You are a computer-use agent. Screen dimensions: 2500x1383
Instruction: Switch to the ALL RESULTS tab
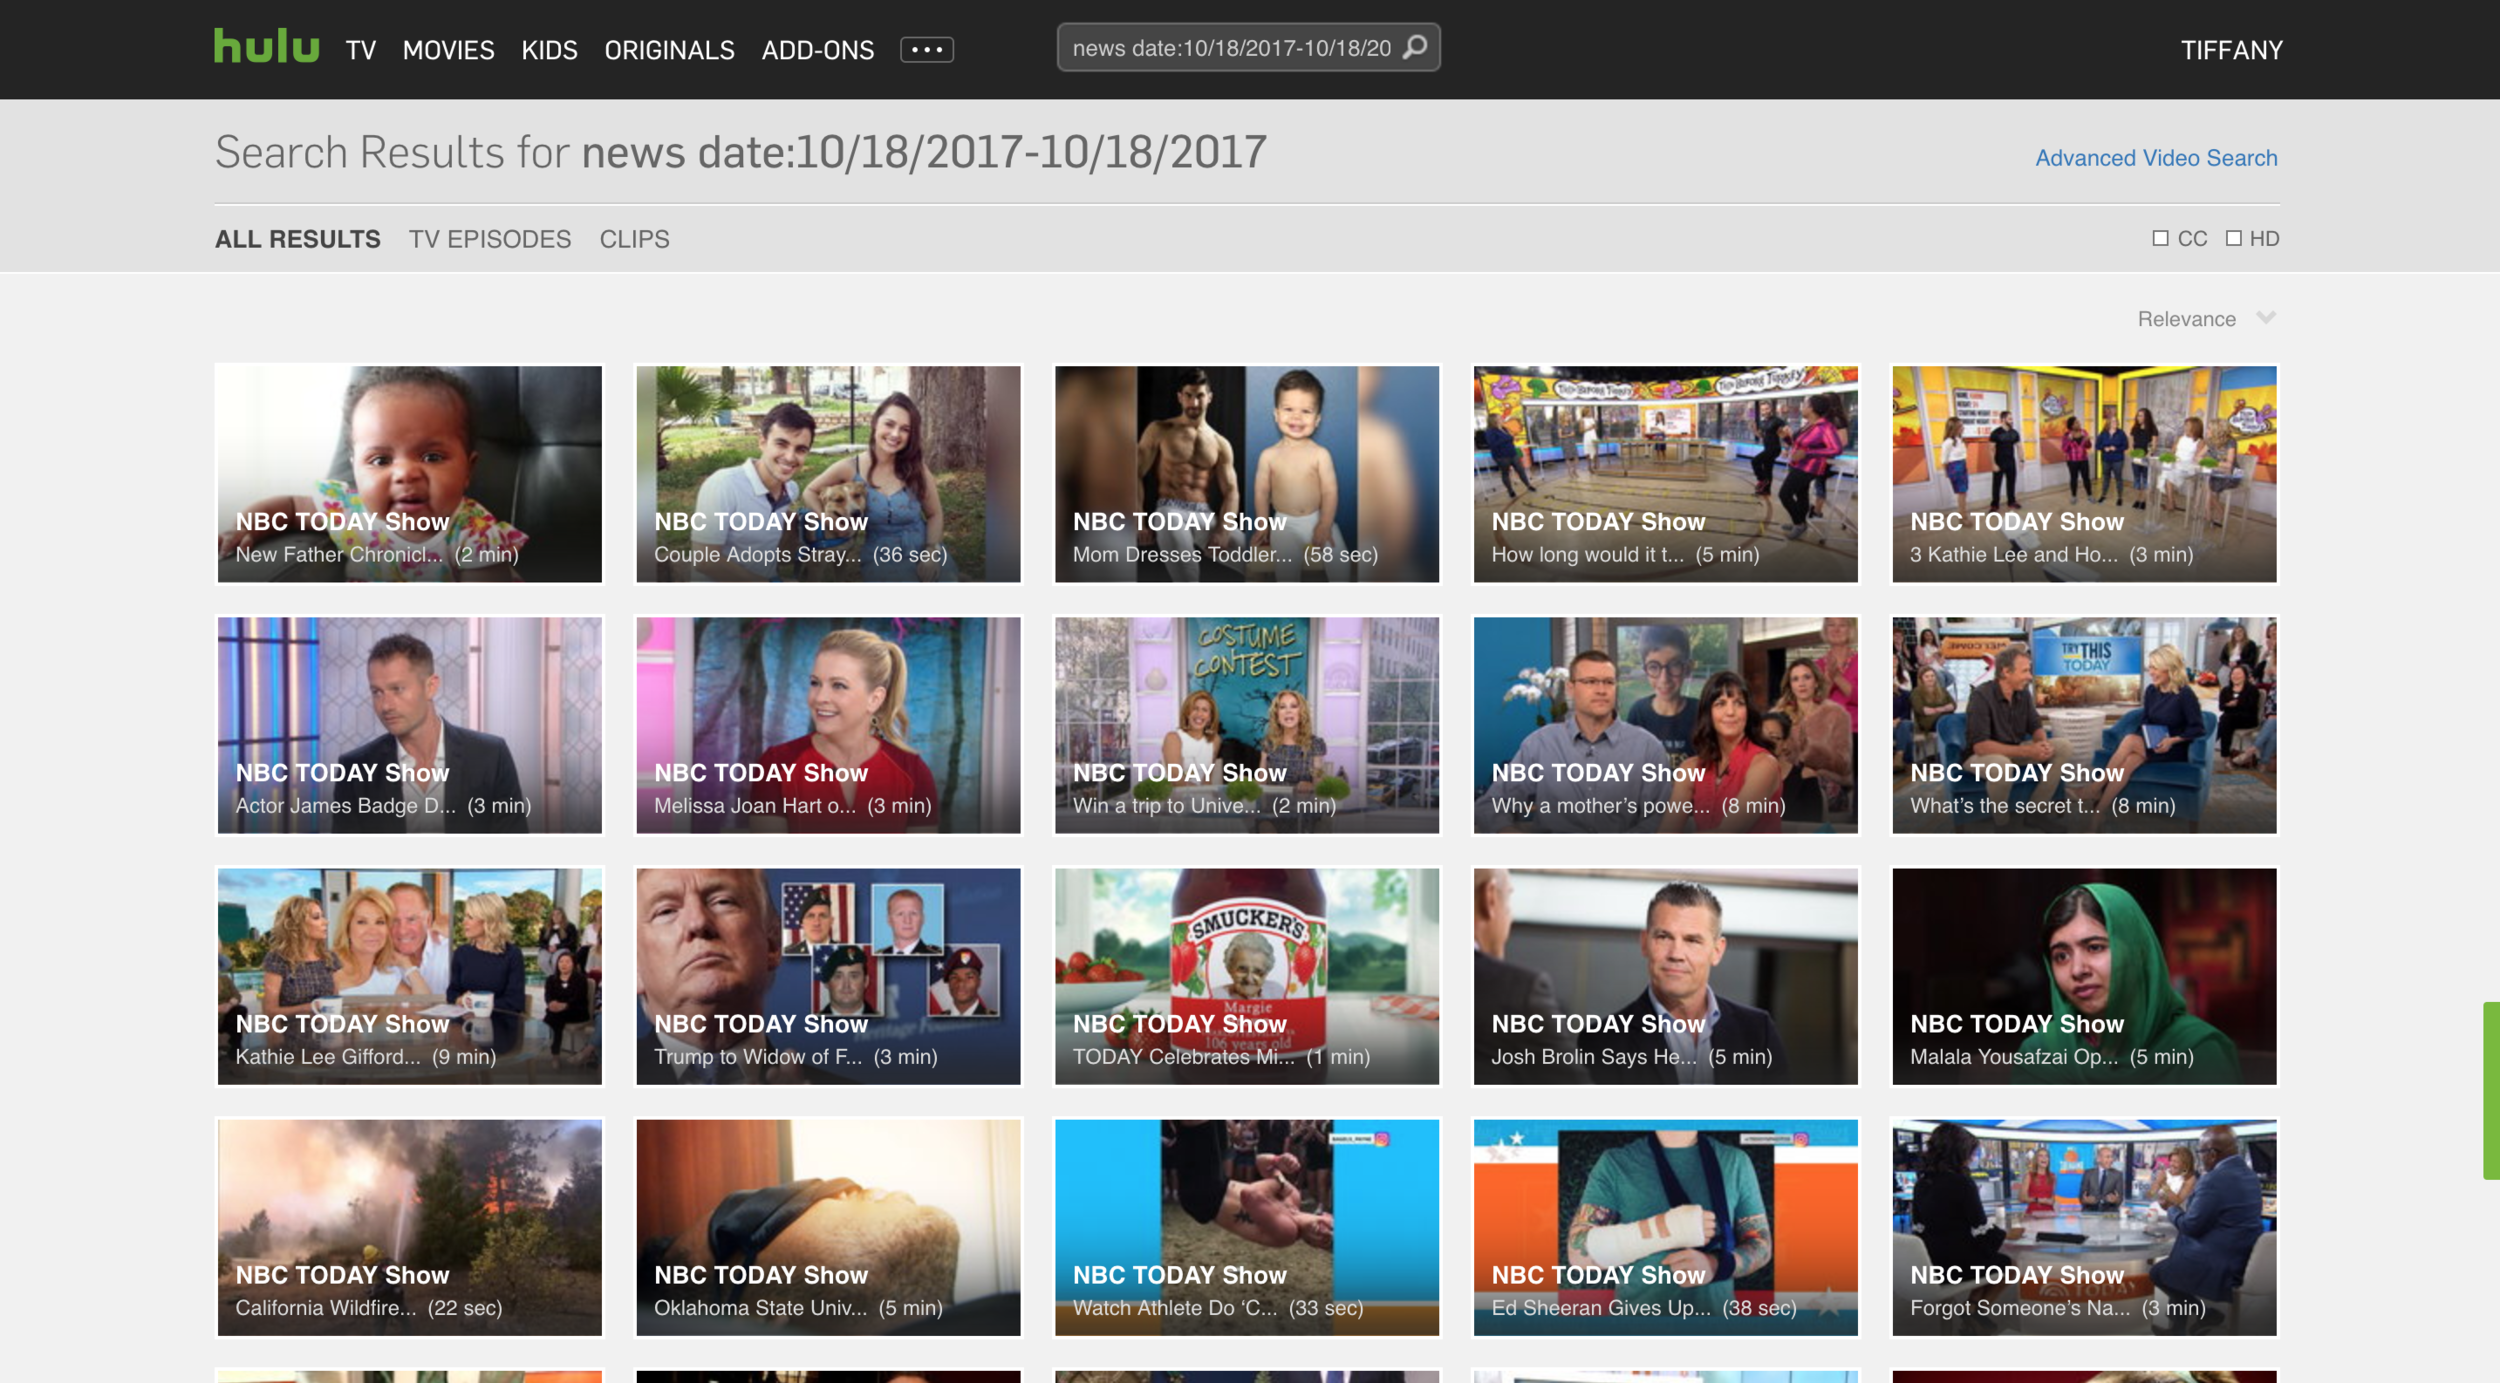pyautogui.click(x=297, y=239)
